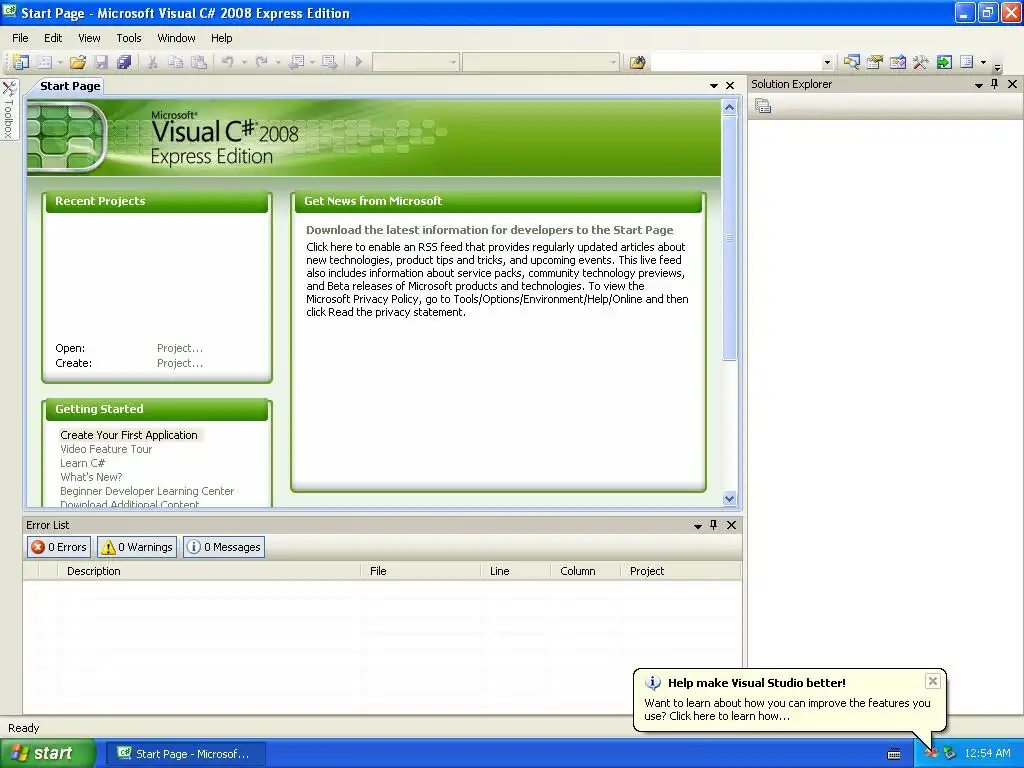The image size is (1024, 768).
Task: Click the Start Page scroll up arrow
Action: pos(729,107)
